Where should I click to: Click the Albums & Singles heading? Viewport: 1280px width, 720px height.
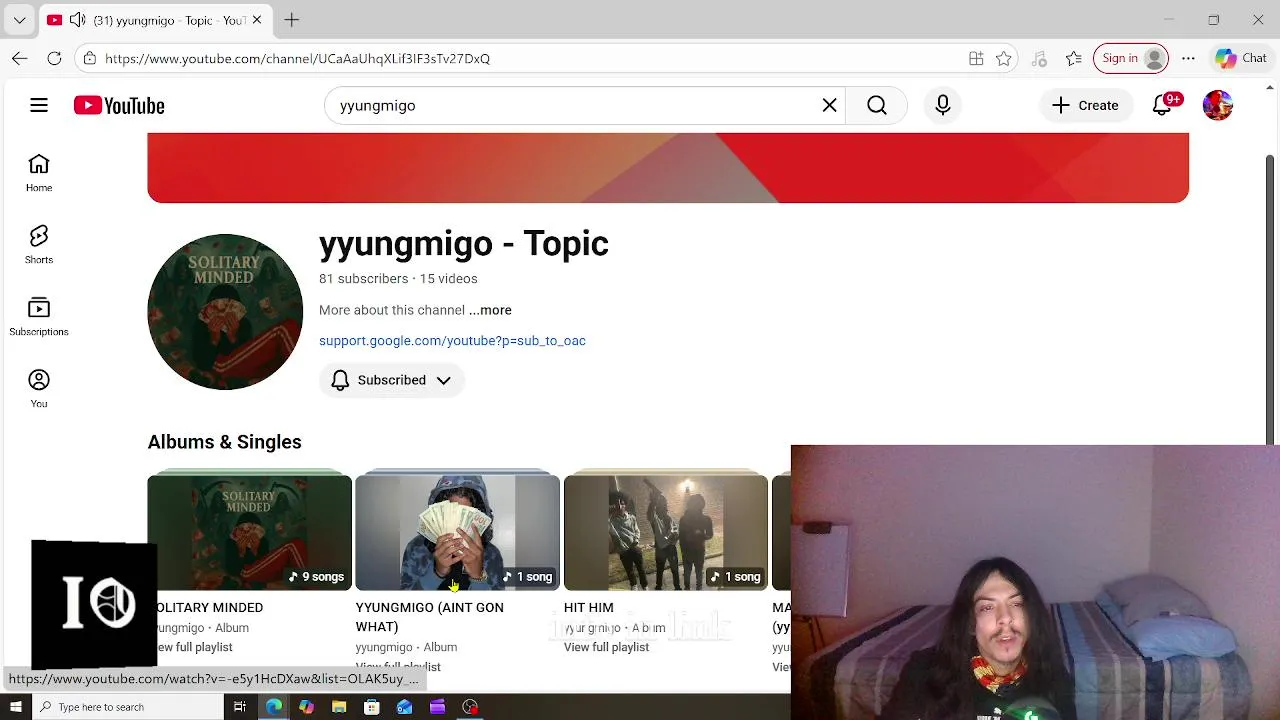pos(224,442)
